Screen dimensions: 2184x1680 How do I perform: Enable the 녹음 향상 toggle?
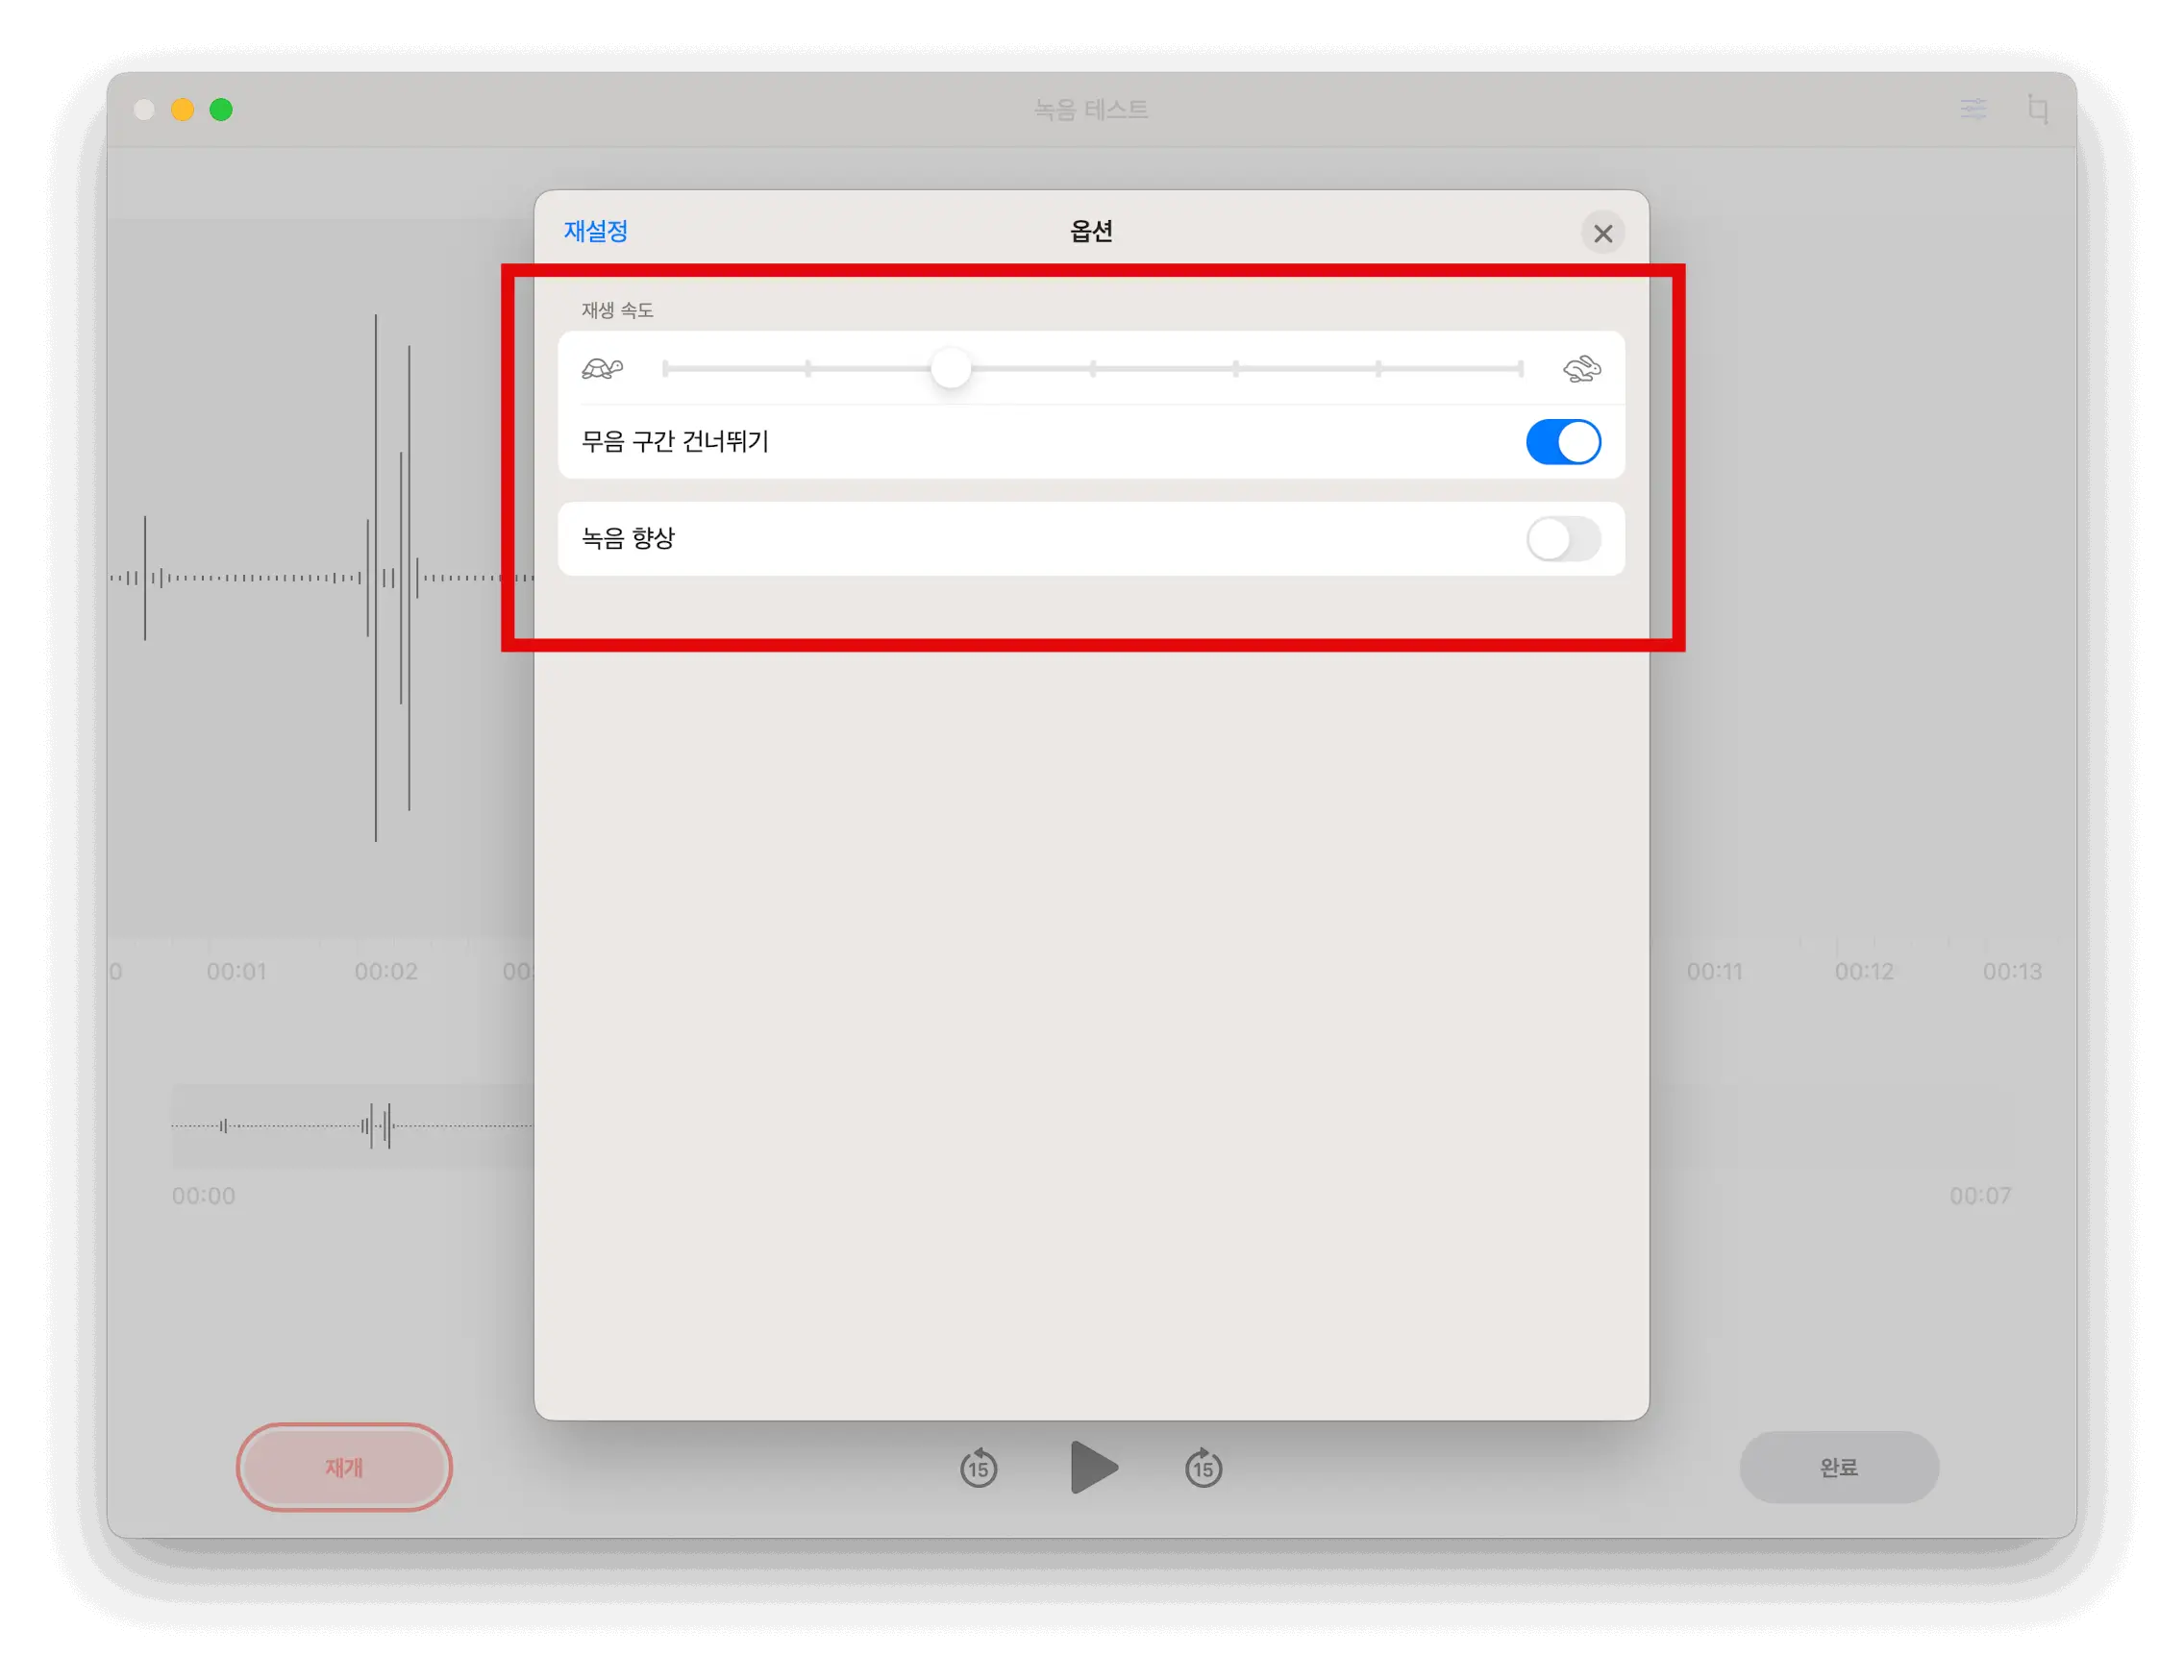pos(1562,540)
